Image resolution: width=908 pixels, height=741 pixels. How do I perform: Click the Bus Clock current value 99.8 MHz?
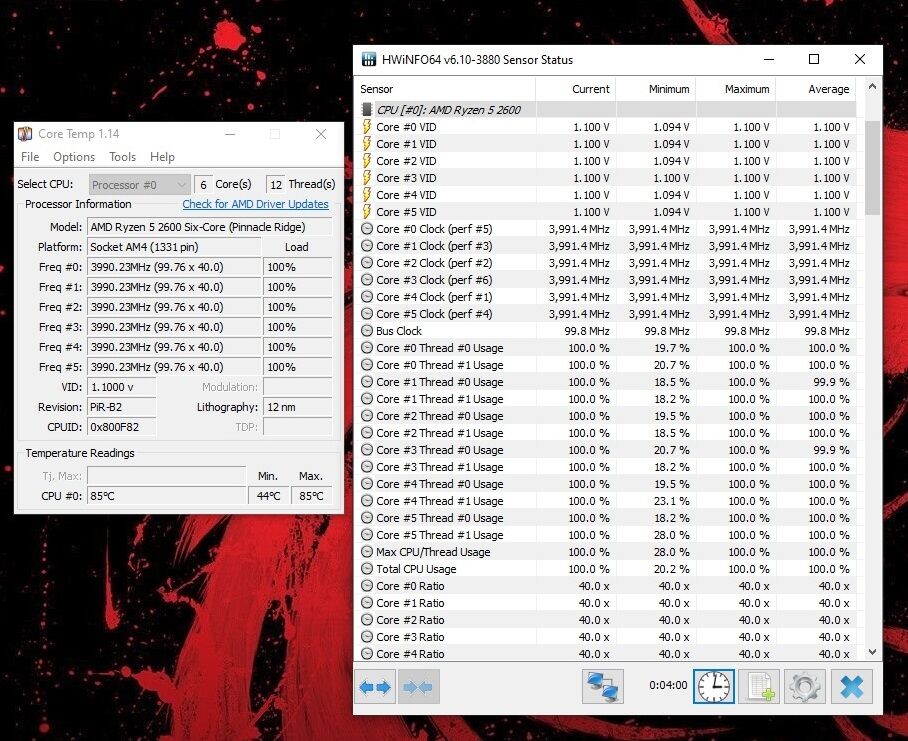587,331
